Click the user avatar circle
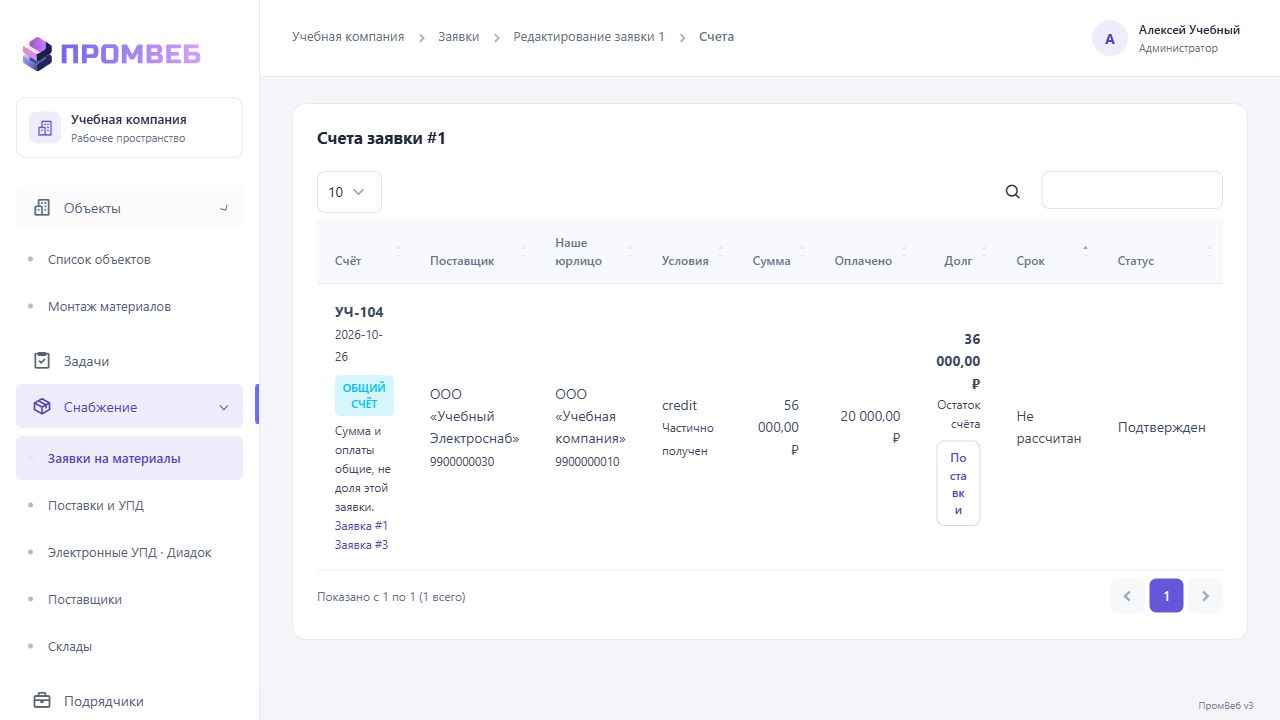 point(1110,39)
